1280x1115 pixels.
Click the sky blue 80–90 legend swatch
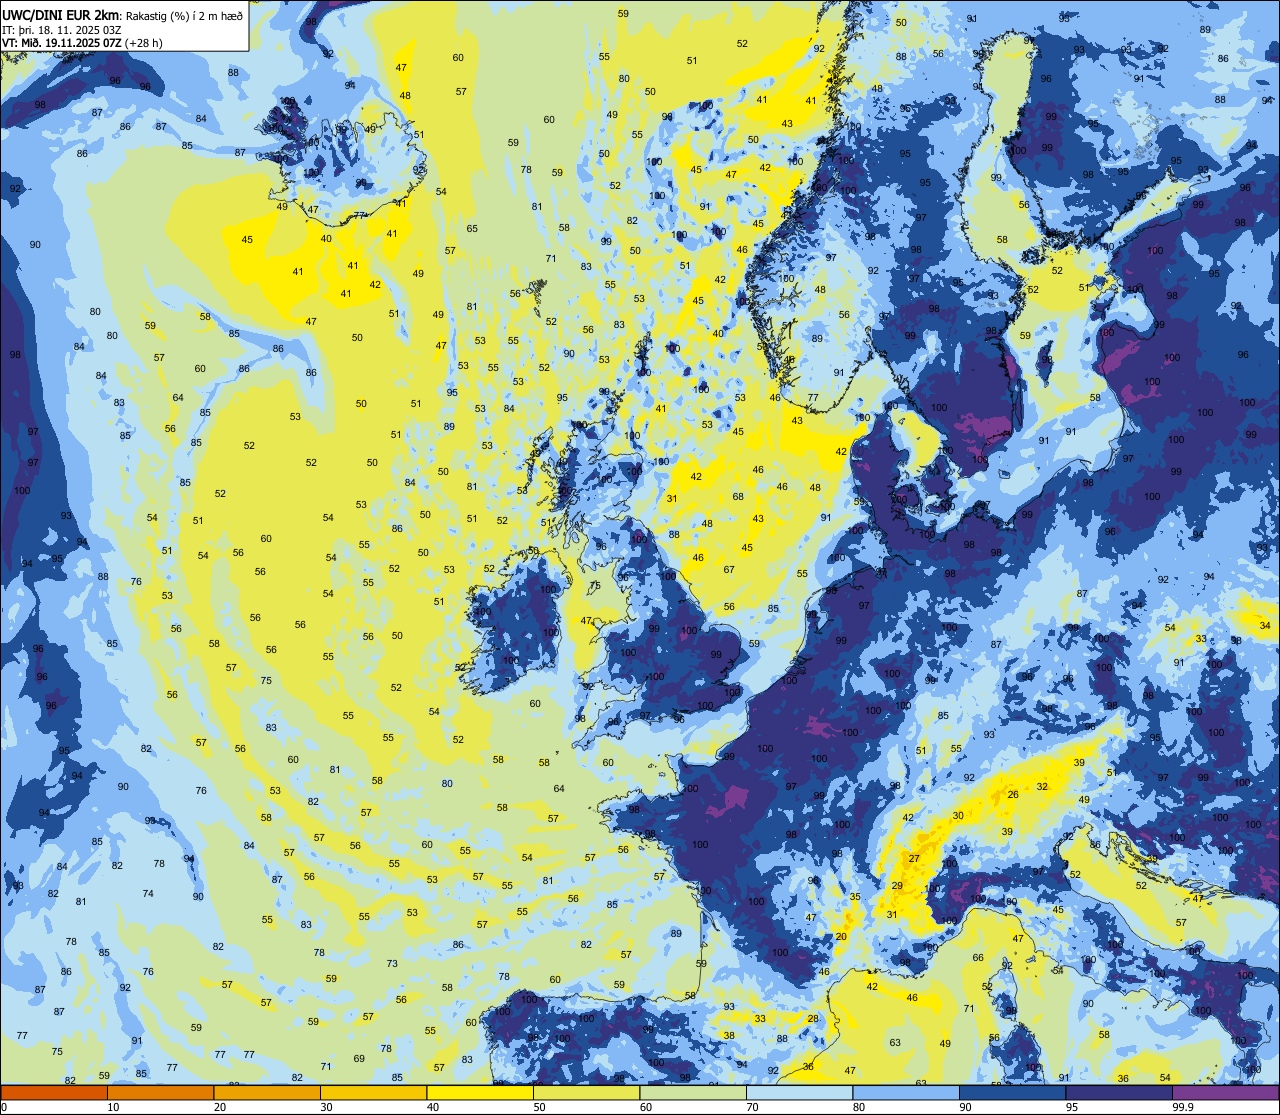coord(906,1092)
